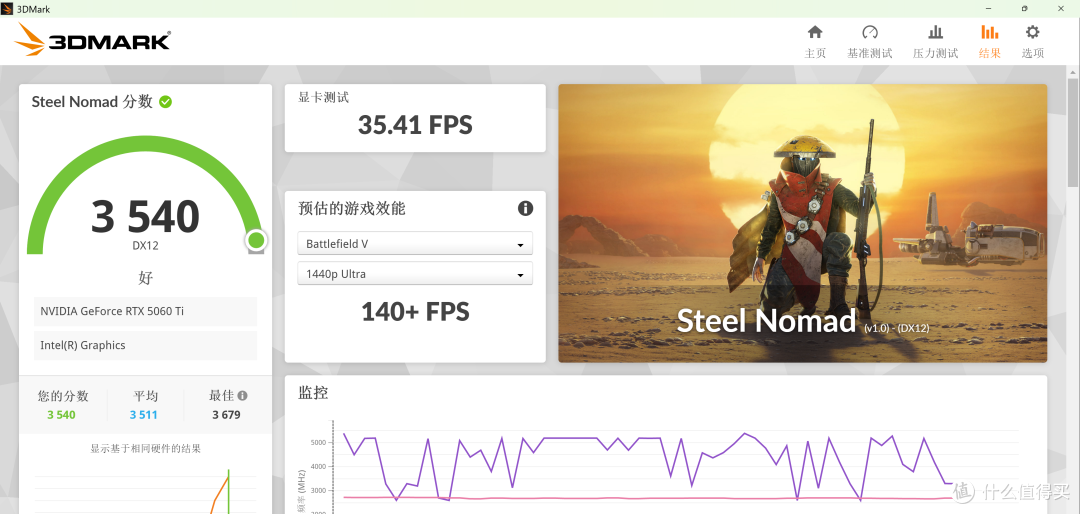Viewport: 1080px width, 514px height.
Task: Click the Steel Nomad benchmark artwork
Action: [802, 223]
